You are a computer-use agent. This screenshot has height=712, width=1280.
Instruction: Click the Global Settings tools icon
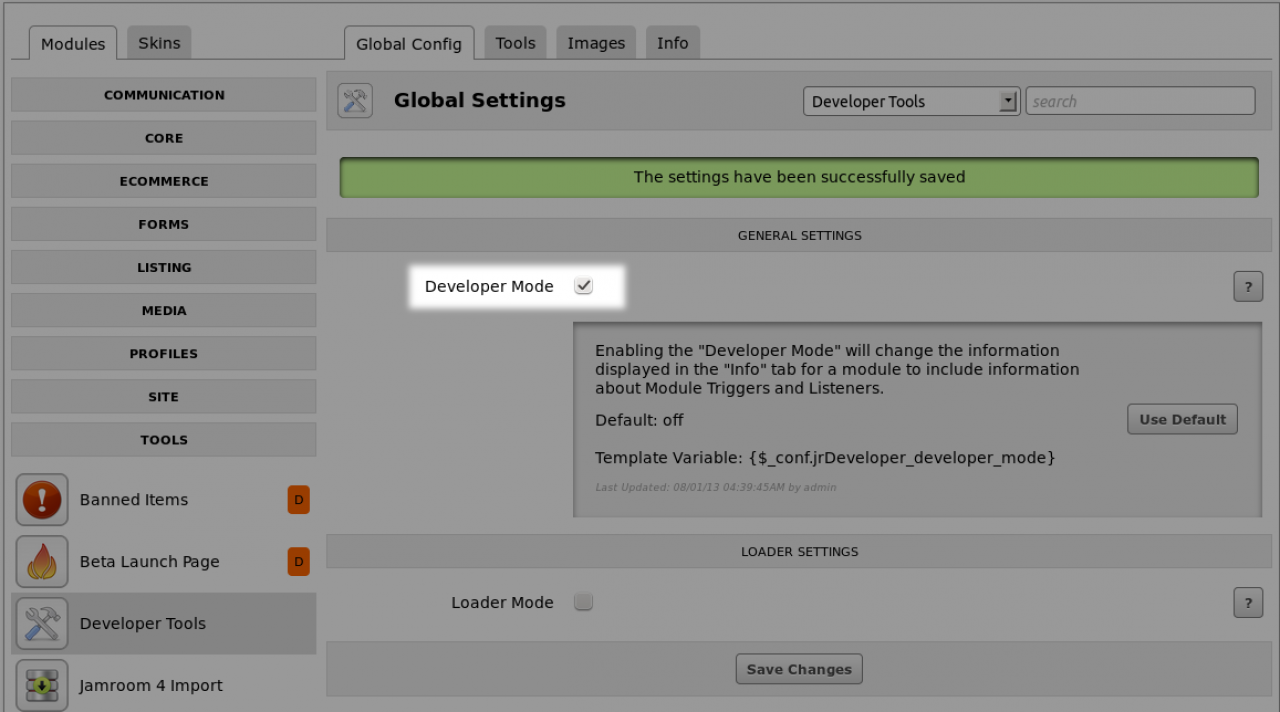(355, 101)
